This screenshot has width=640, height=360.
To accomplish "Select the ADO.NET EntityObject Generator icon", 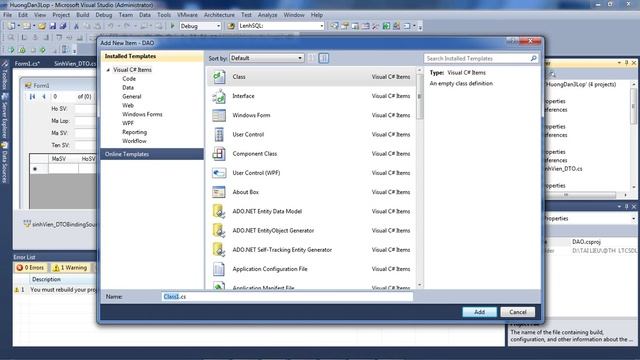I will tap(219, 230).
